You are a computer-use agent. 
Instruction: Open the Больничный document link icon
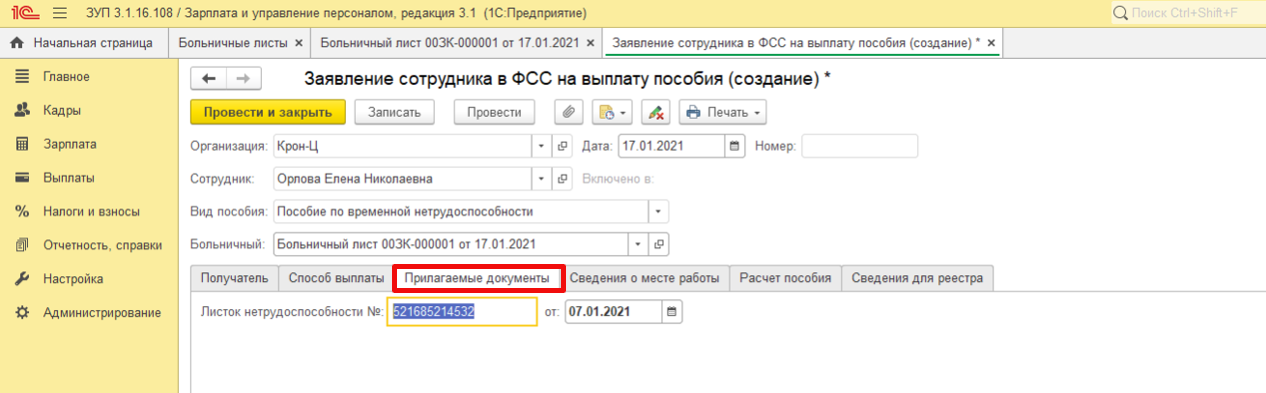(659, 244)
